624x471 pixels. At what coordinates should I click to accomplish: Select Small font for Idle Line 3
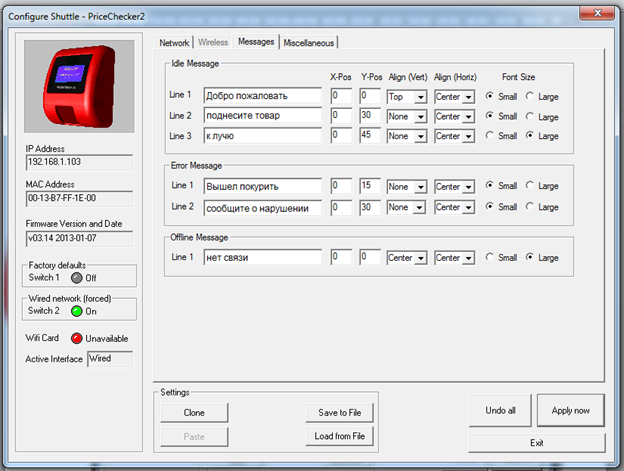coord(489,135)
